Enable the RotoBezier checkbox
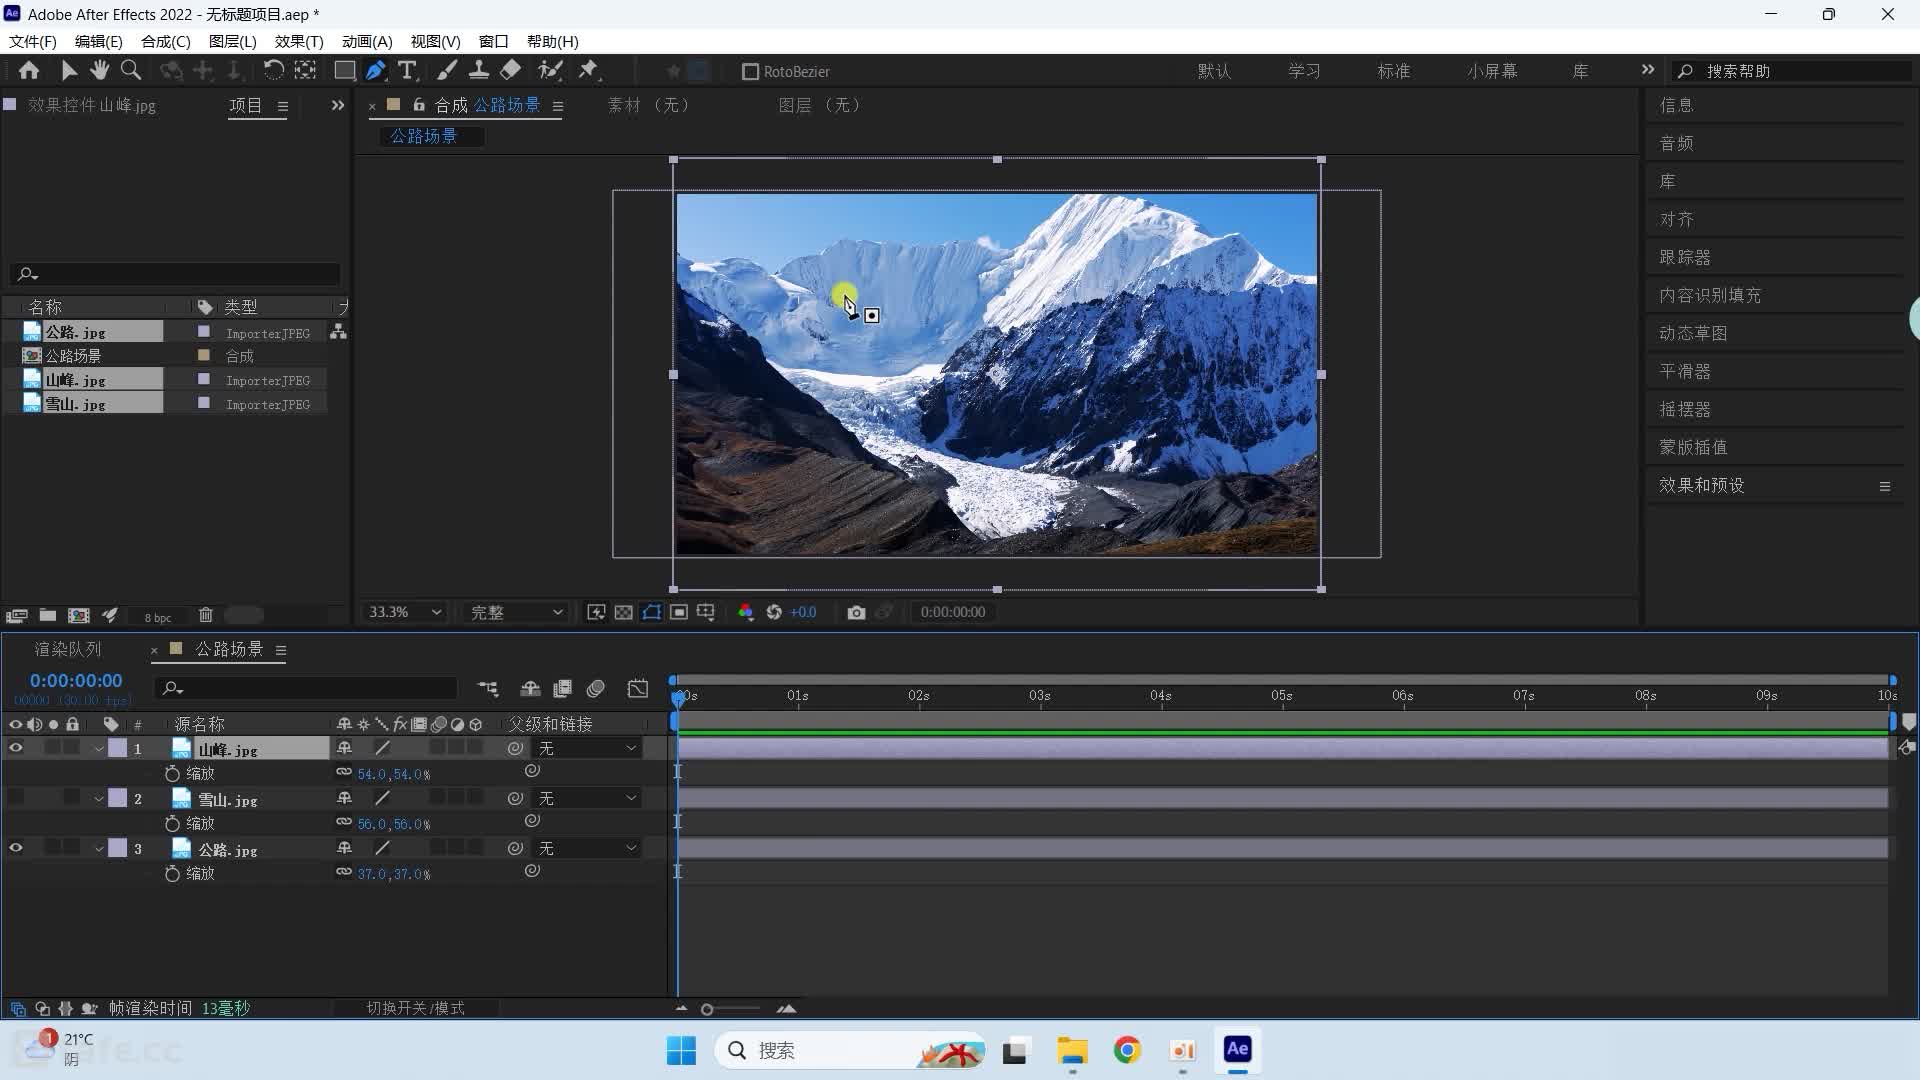 [x=751, y=72]
